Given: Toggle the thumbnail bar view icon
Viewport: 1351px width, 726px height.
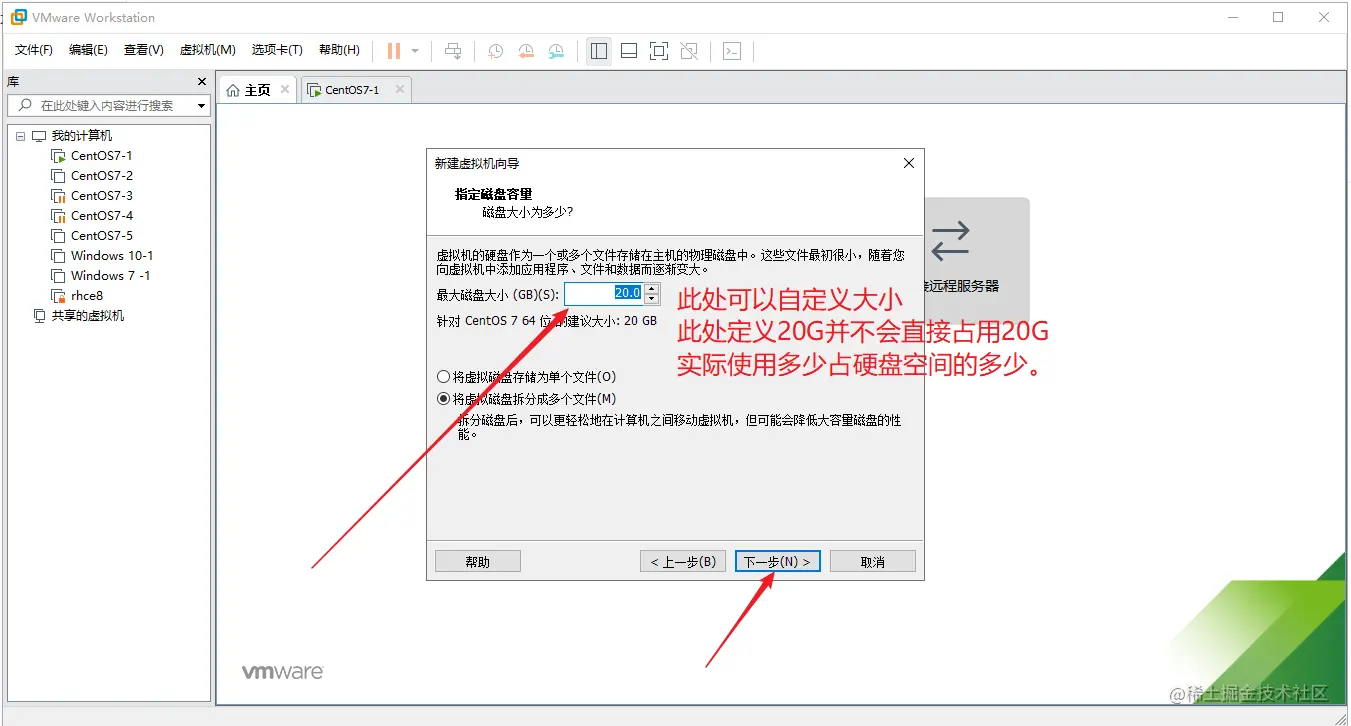Looking at the screenshot, I should (629, 51).
